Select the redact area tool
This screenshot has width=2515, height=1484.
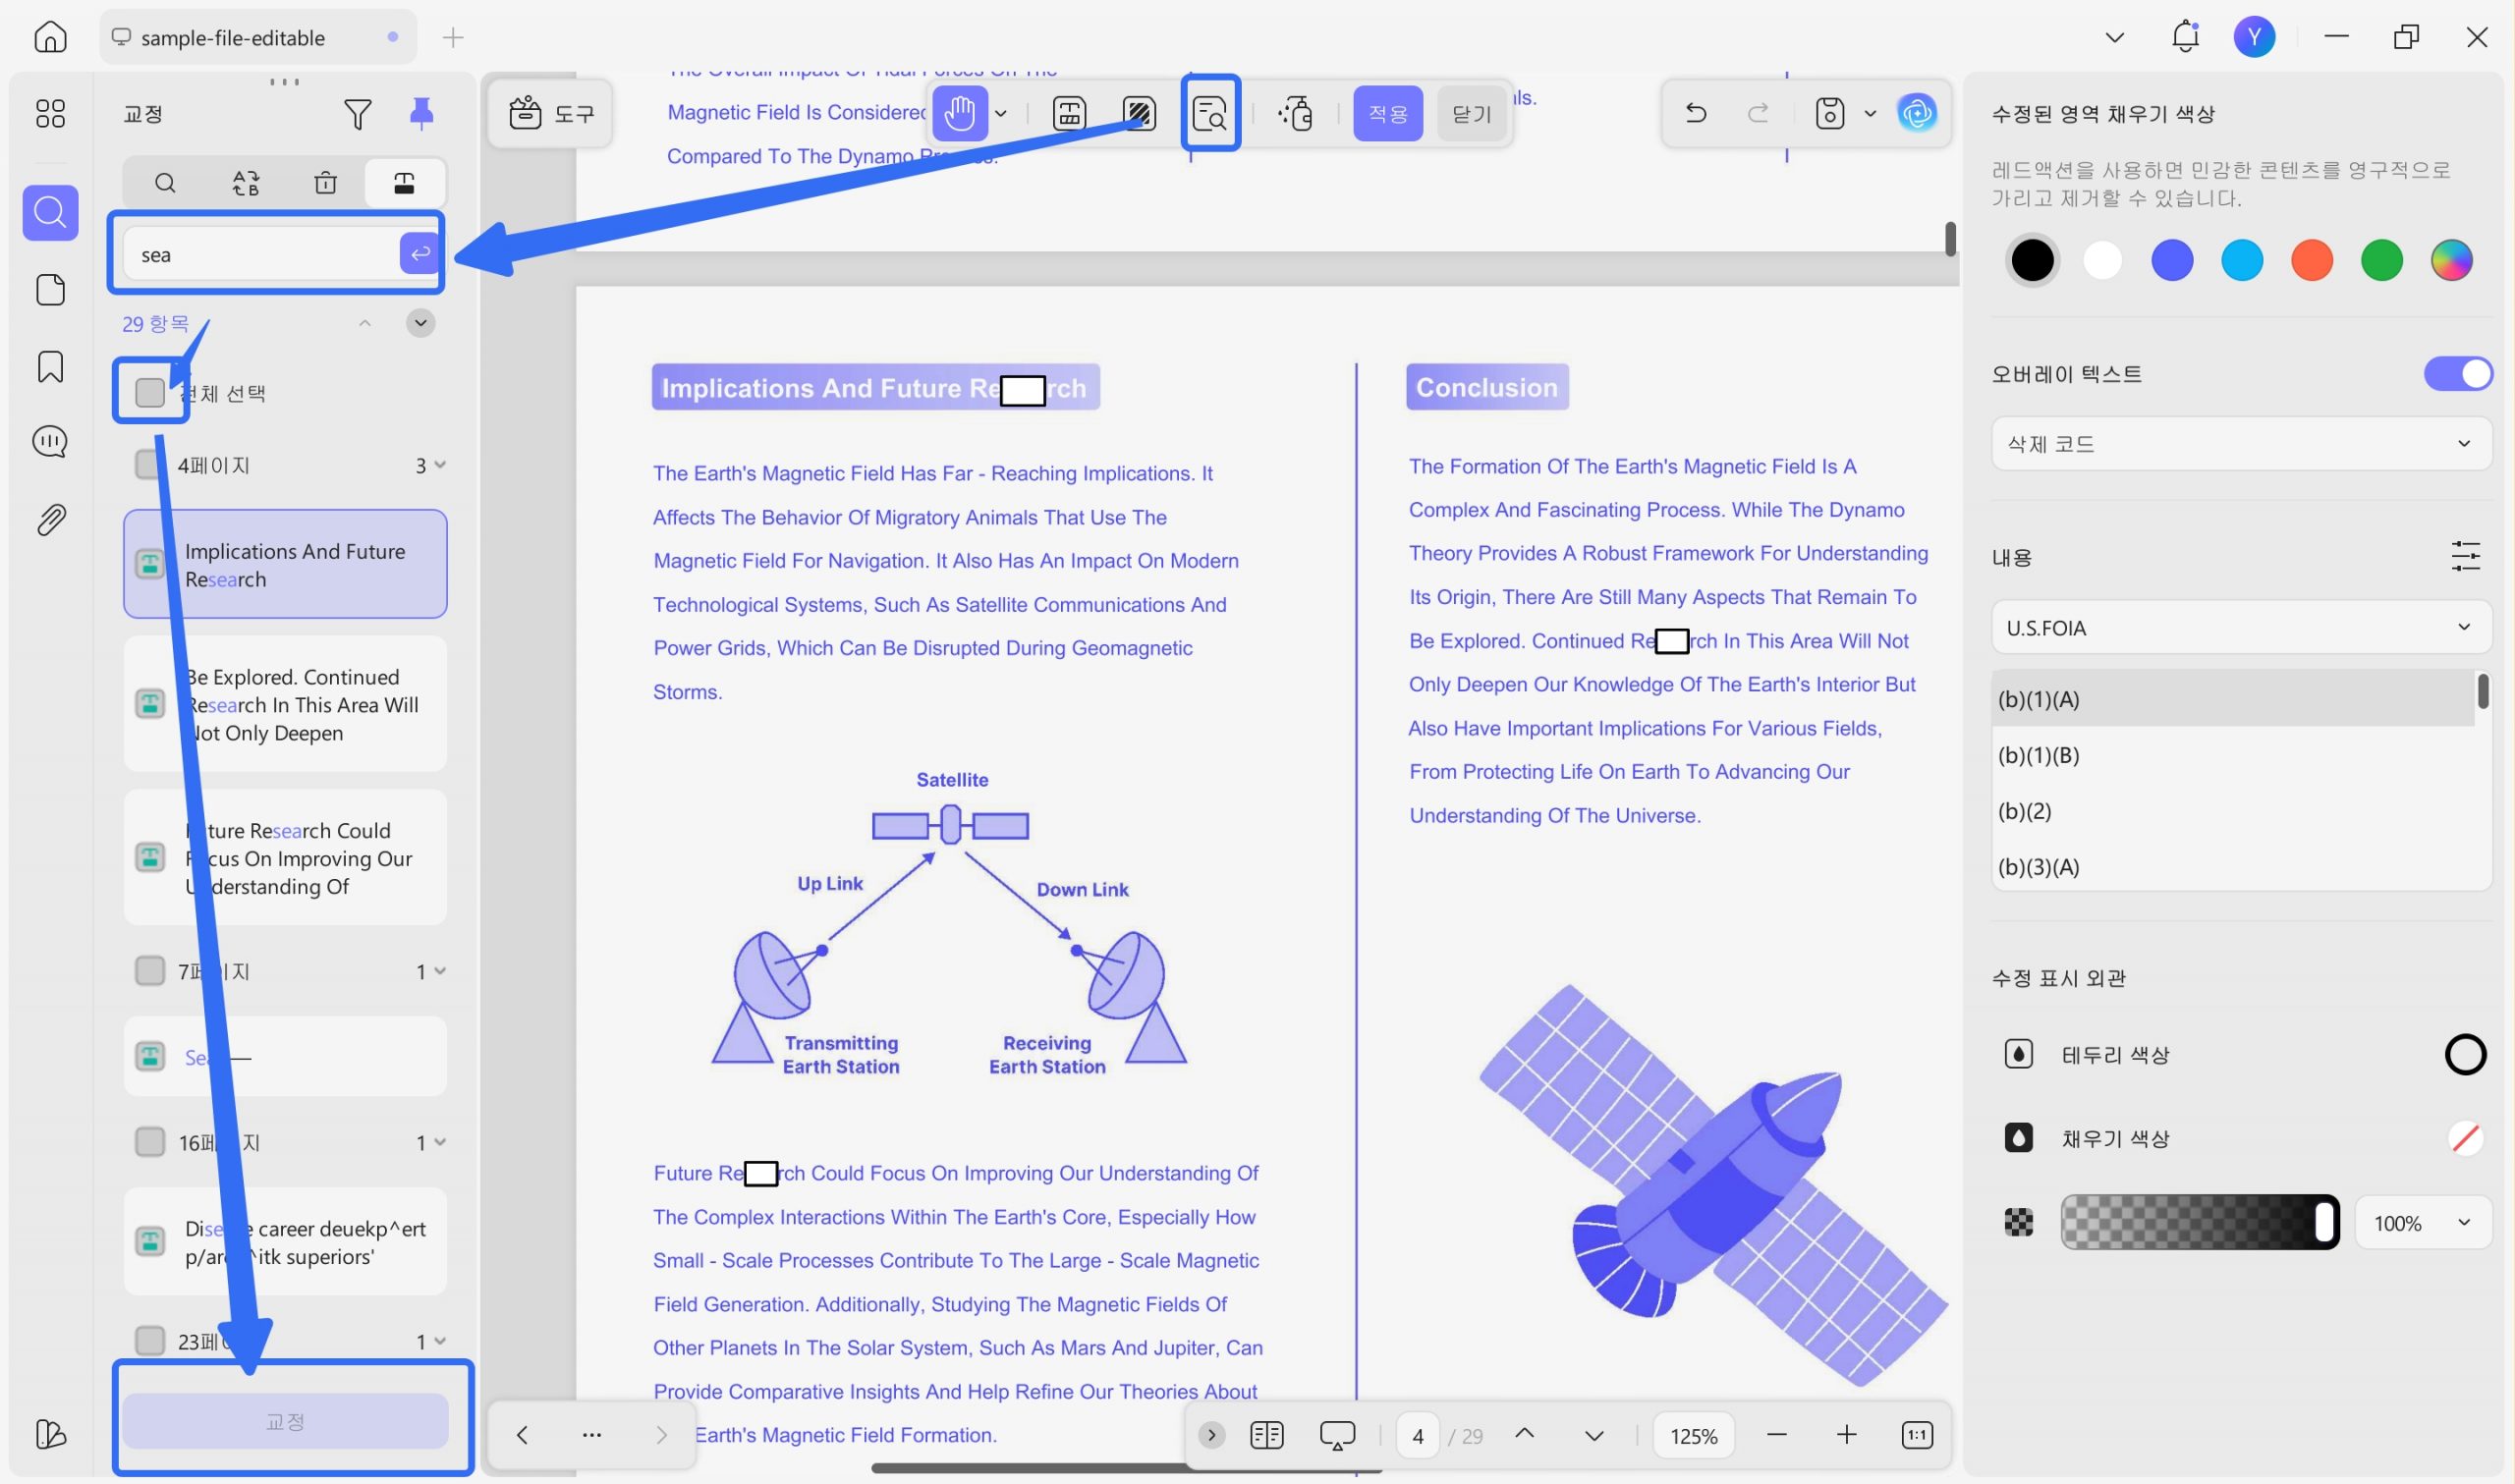(x=1139, y=113)
